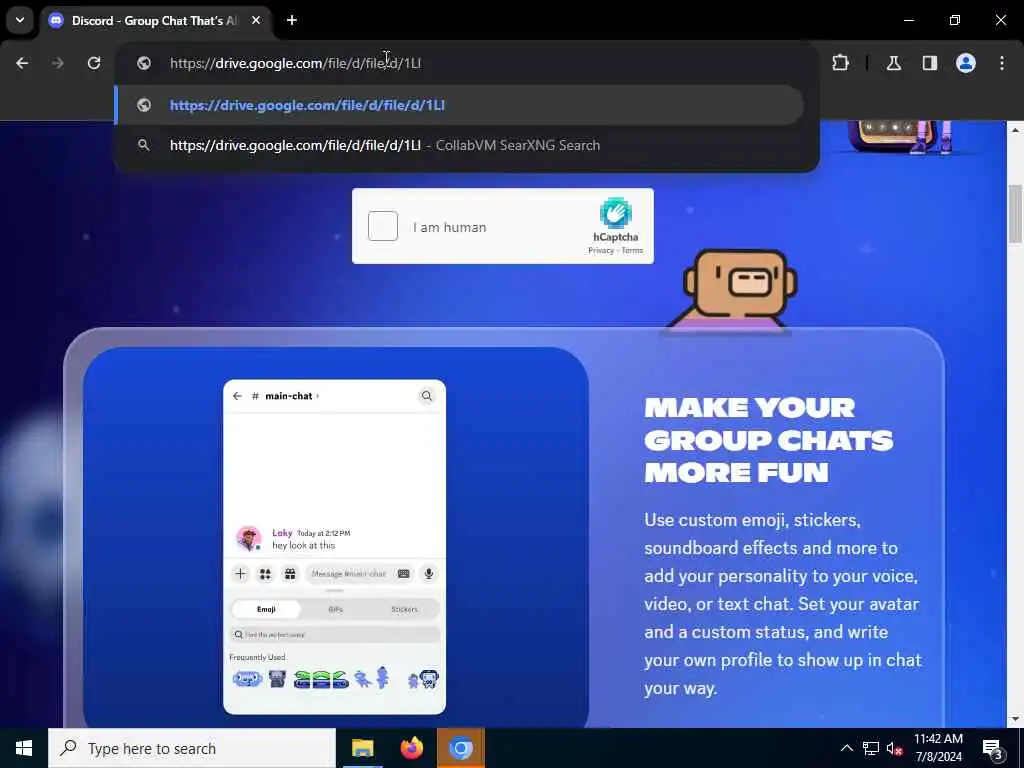Open hCaptcha Terms link
The height and width of the screenshot is (768, 1024).
pos(632,251)
